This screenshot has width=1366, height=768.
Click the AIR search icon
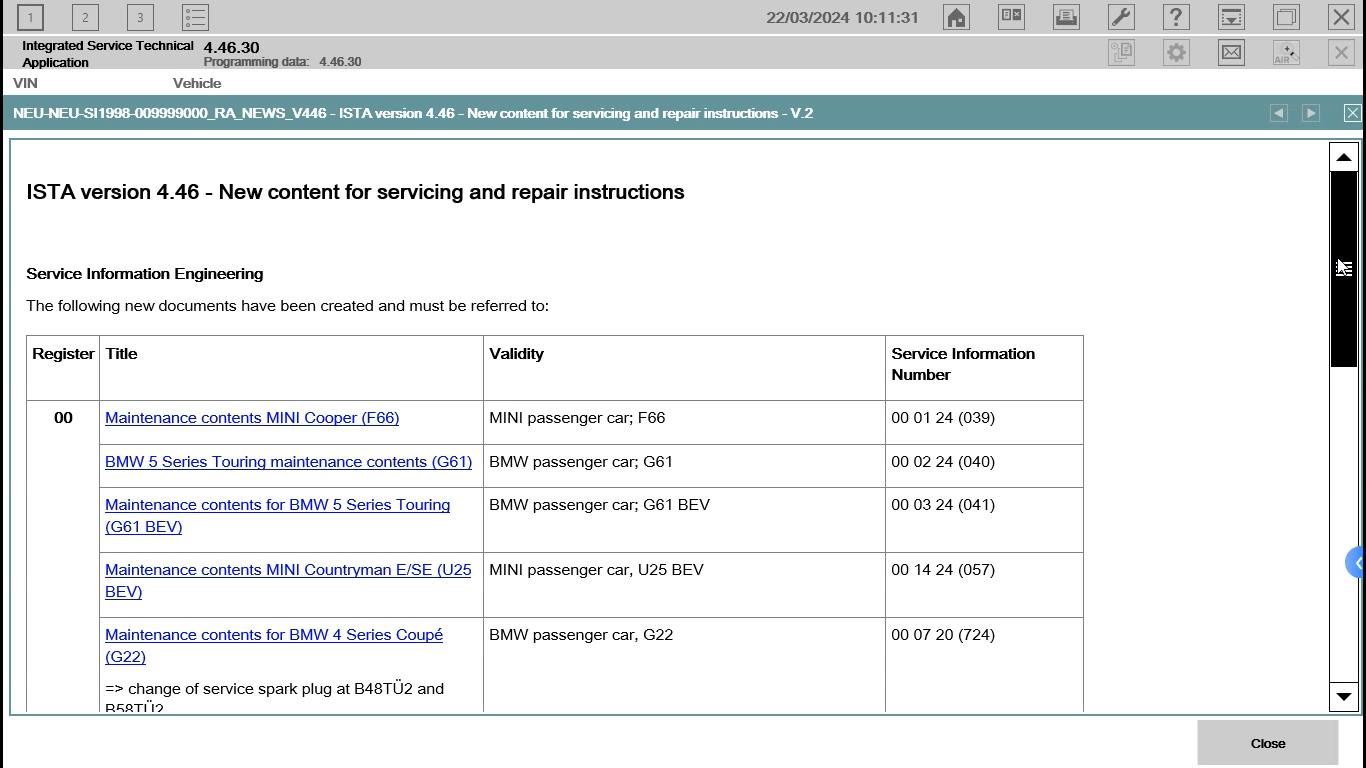[x=1286, y=52]
